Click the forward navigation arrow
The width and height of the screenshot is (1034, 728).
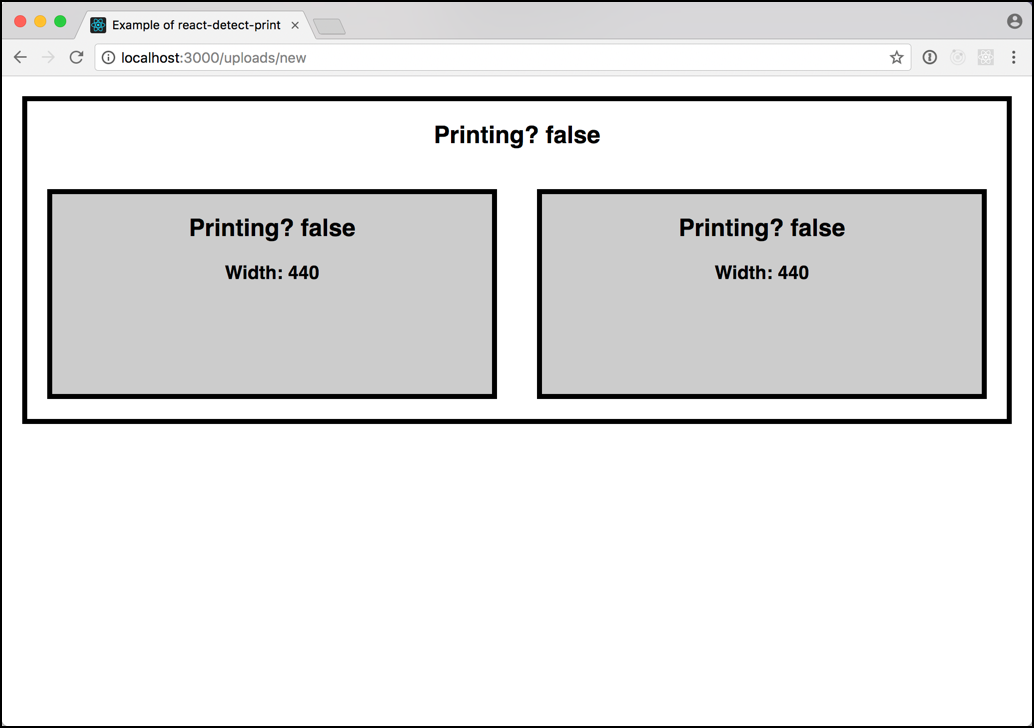[48, 57]
